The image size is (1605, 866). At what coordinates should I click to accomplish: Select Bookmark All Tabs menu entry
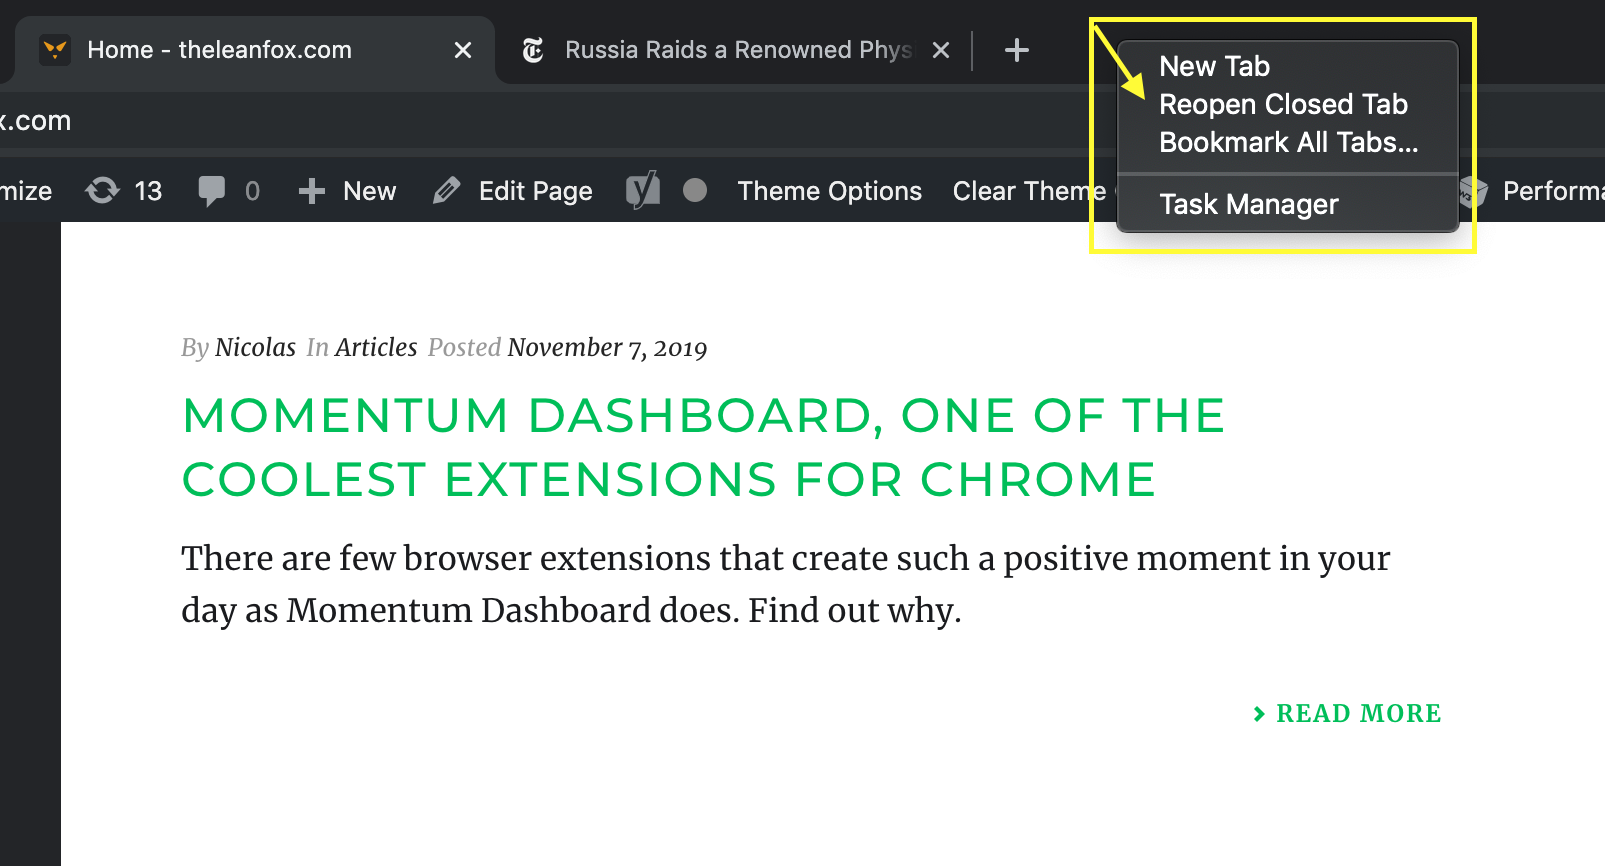click(x=1288, y=143)
